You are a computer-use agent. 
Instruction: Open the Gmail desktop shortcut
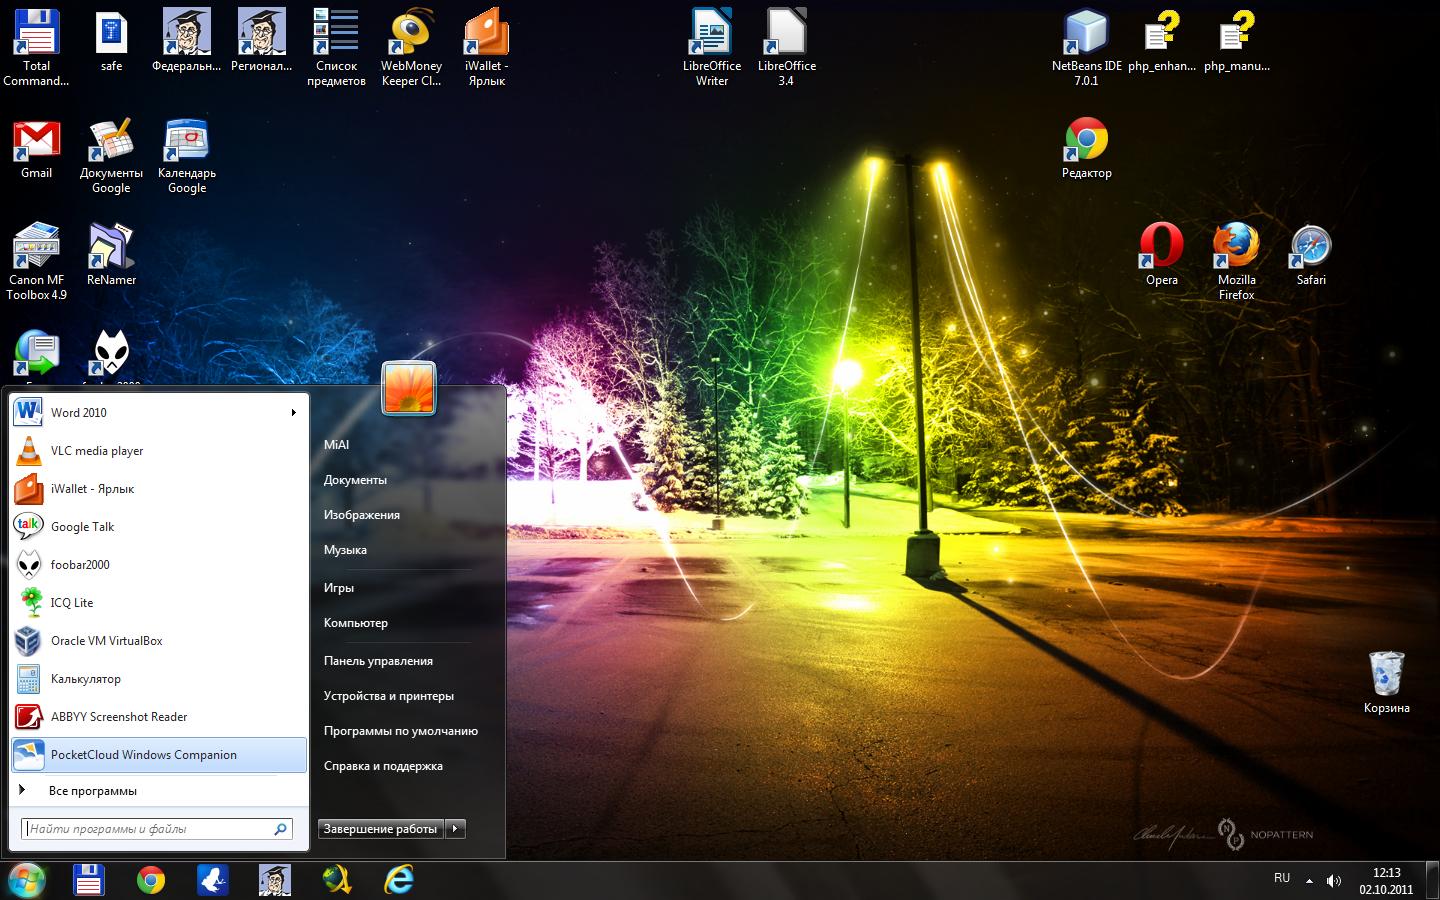tap(36, 140)
